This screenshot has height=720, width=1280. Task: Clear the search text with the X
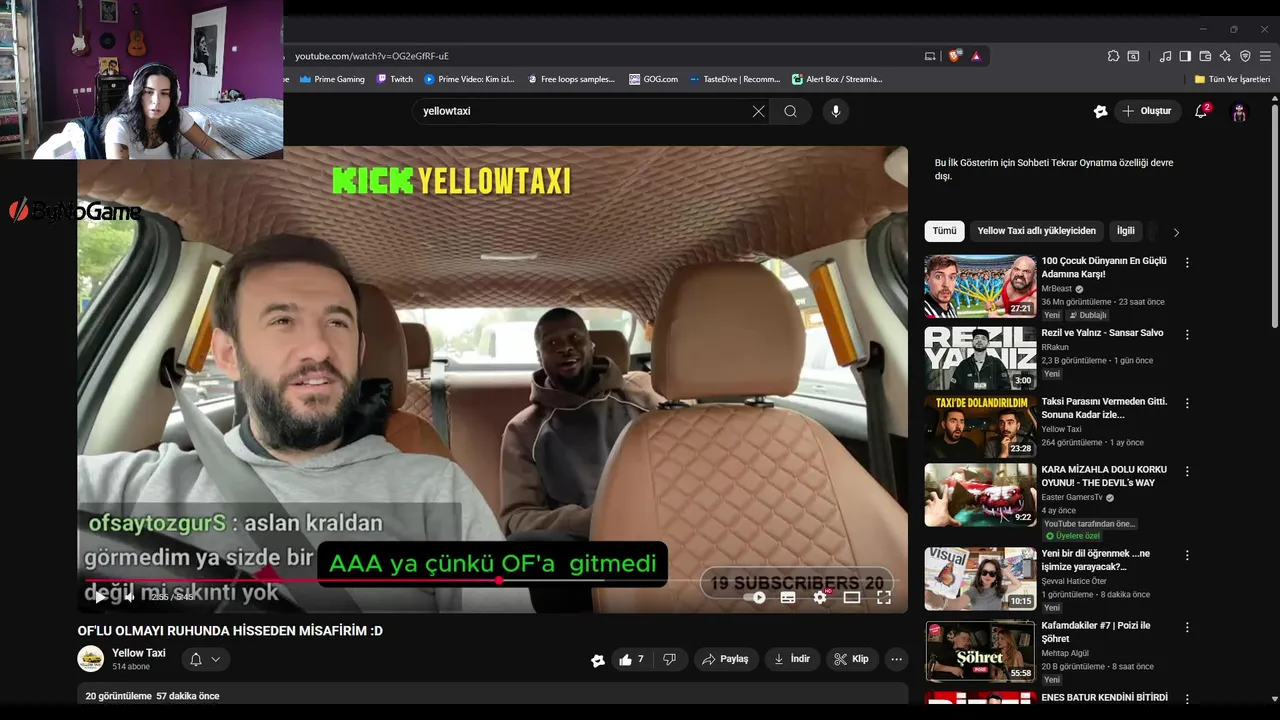758,111
